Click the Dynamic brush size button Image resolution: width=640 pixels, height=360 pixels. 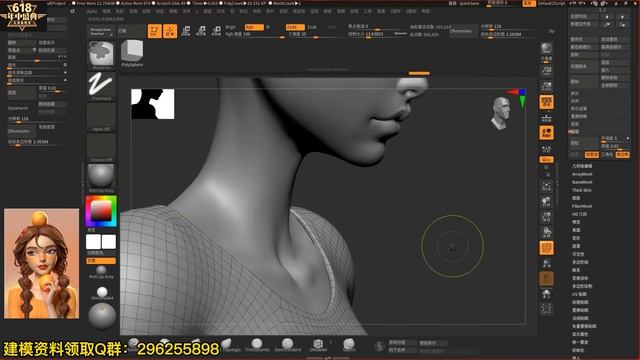coord(400,33)
